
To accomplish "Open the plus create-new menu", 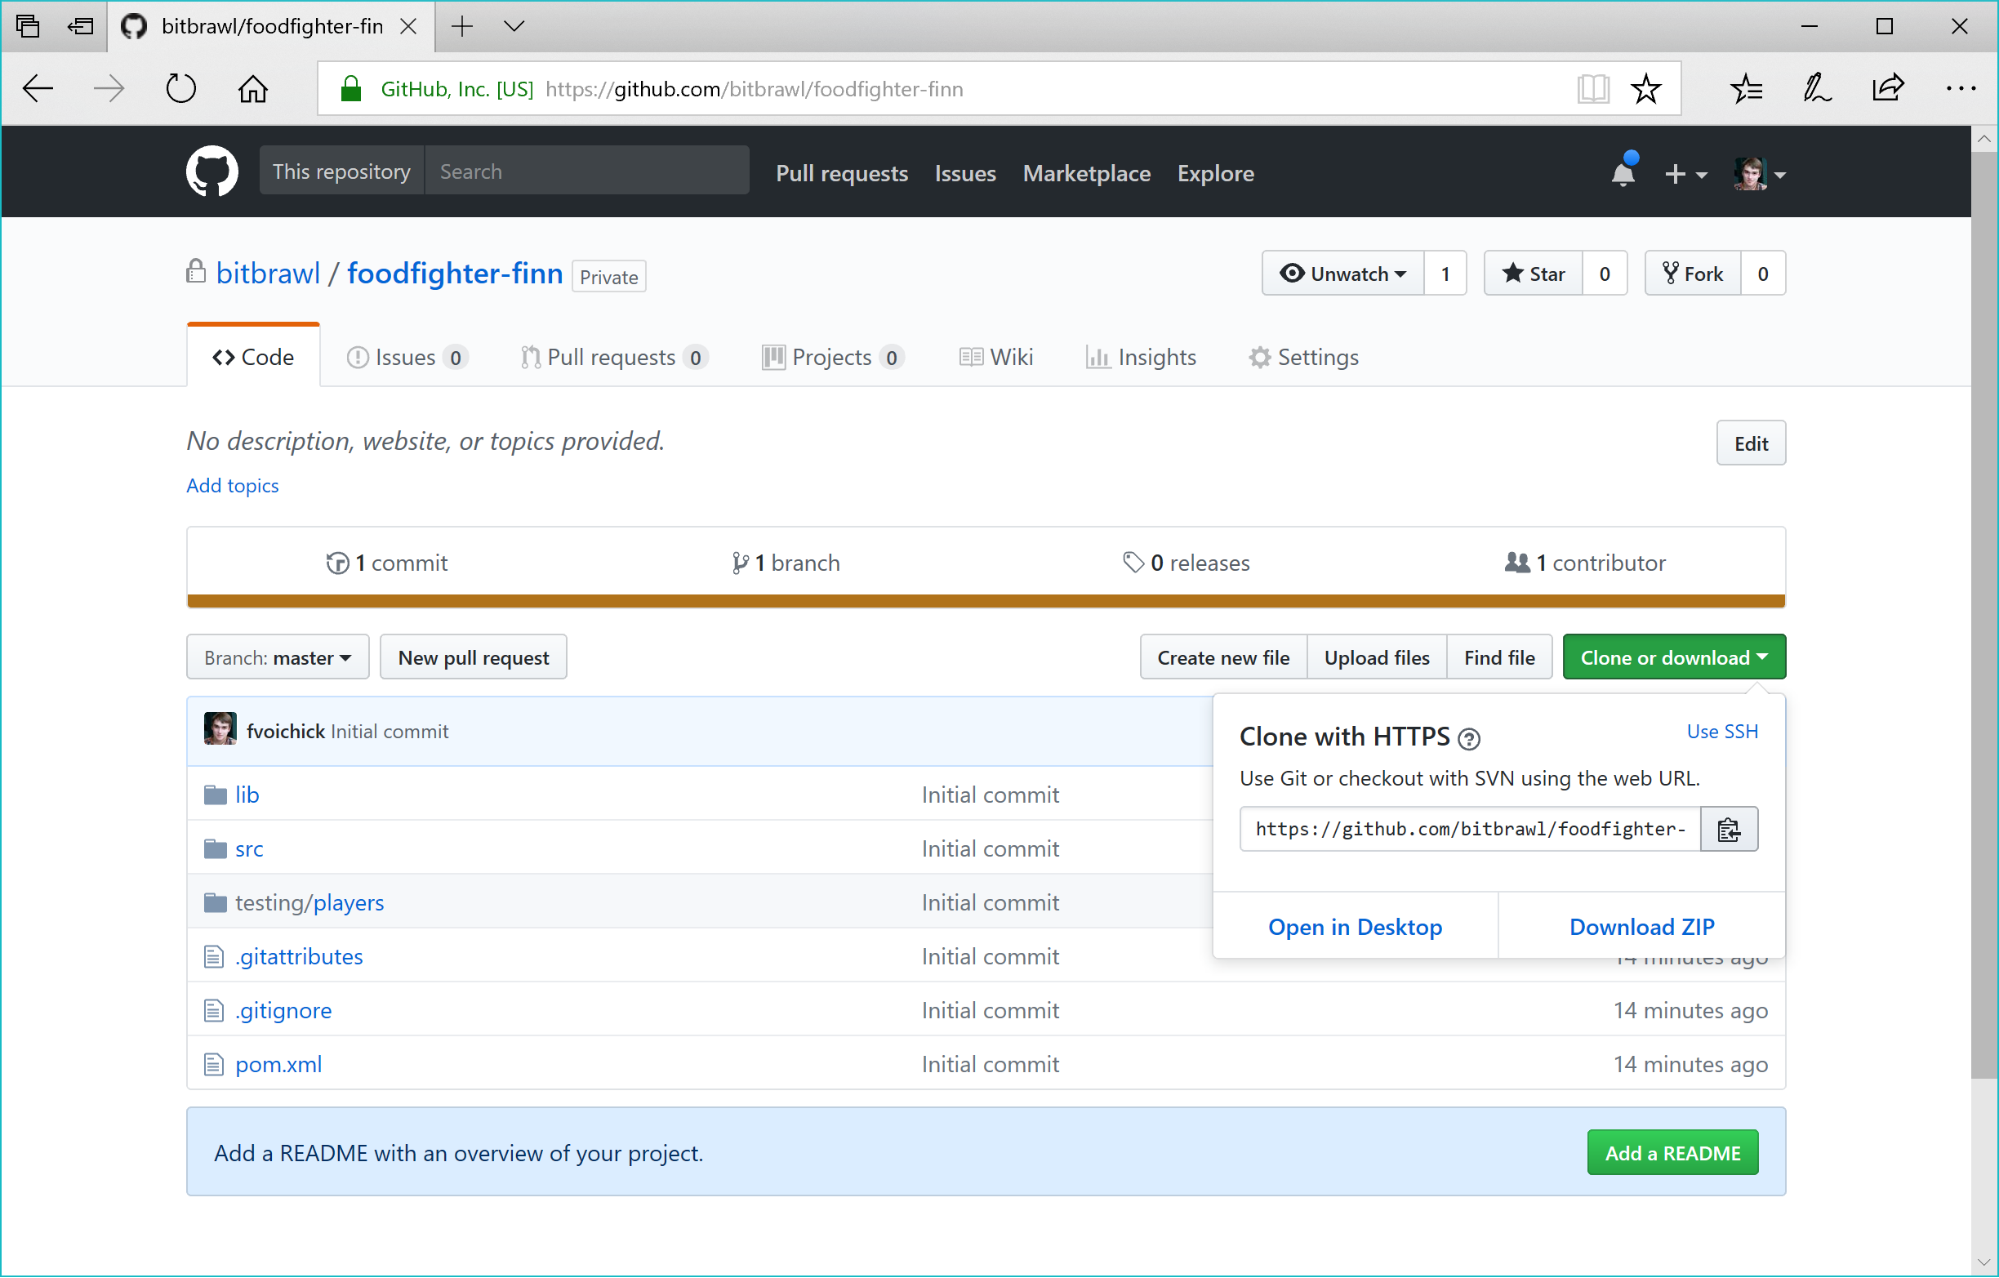I will point(1685,174).
